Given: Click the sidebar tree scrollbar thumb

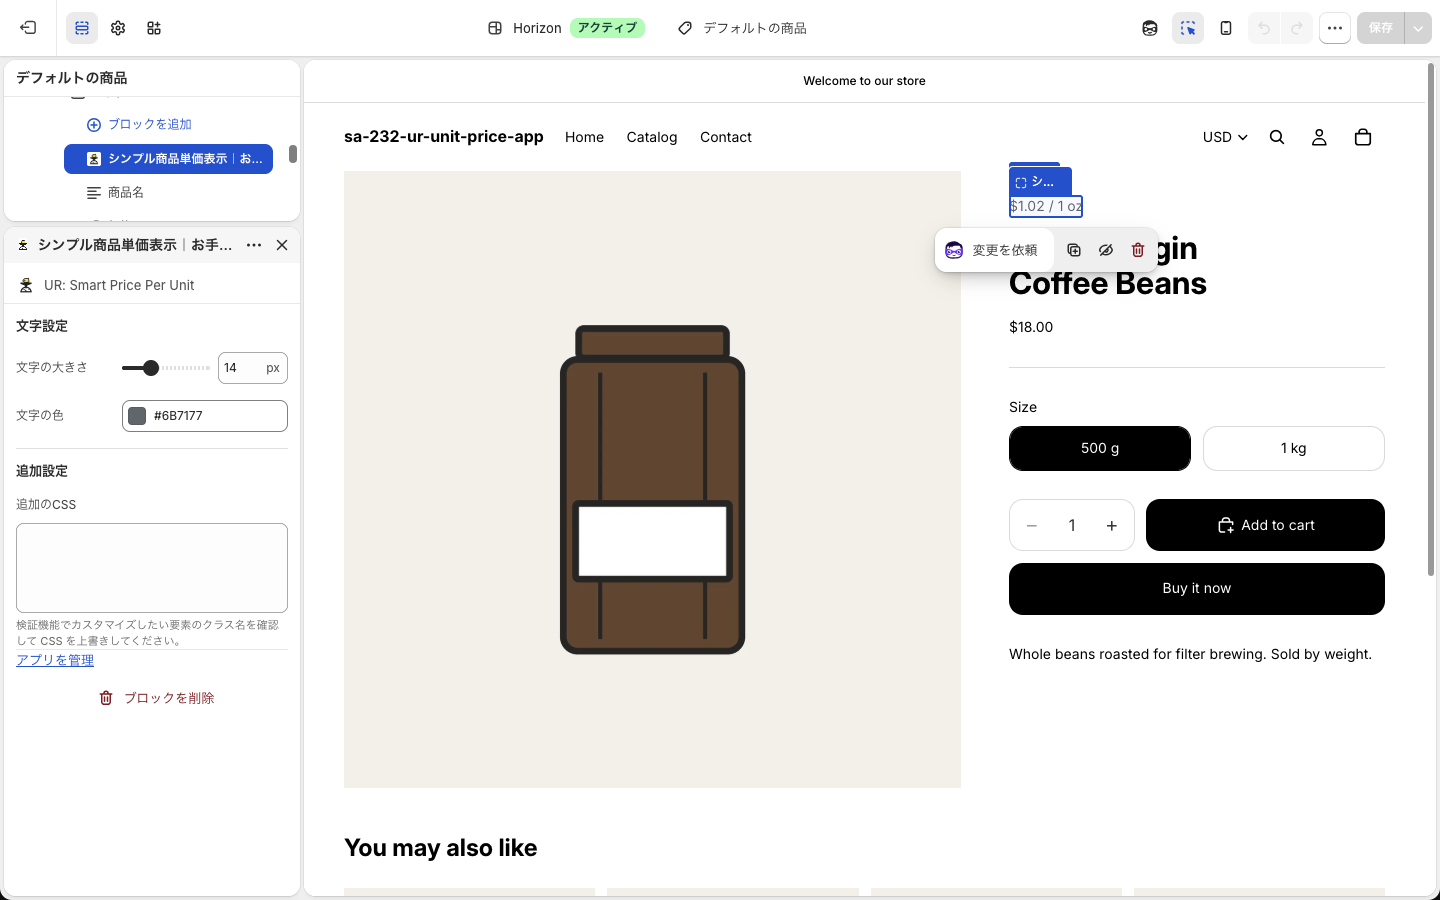Looking at the screenshot, I should pyautogui.click(x=293, y=154).
